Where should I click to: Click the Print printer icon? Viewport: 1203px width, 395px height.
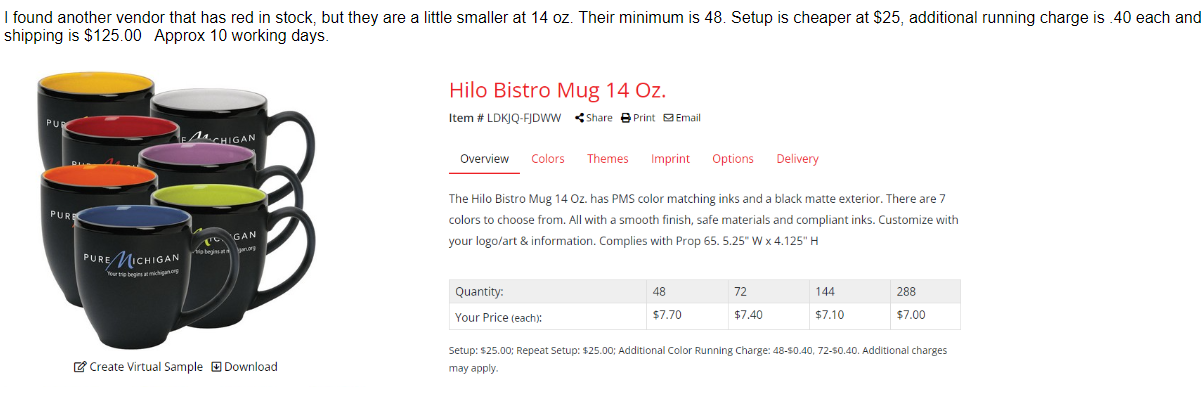pyautogui.click(x=626, y=118)
